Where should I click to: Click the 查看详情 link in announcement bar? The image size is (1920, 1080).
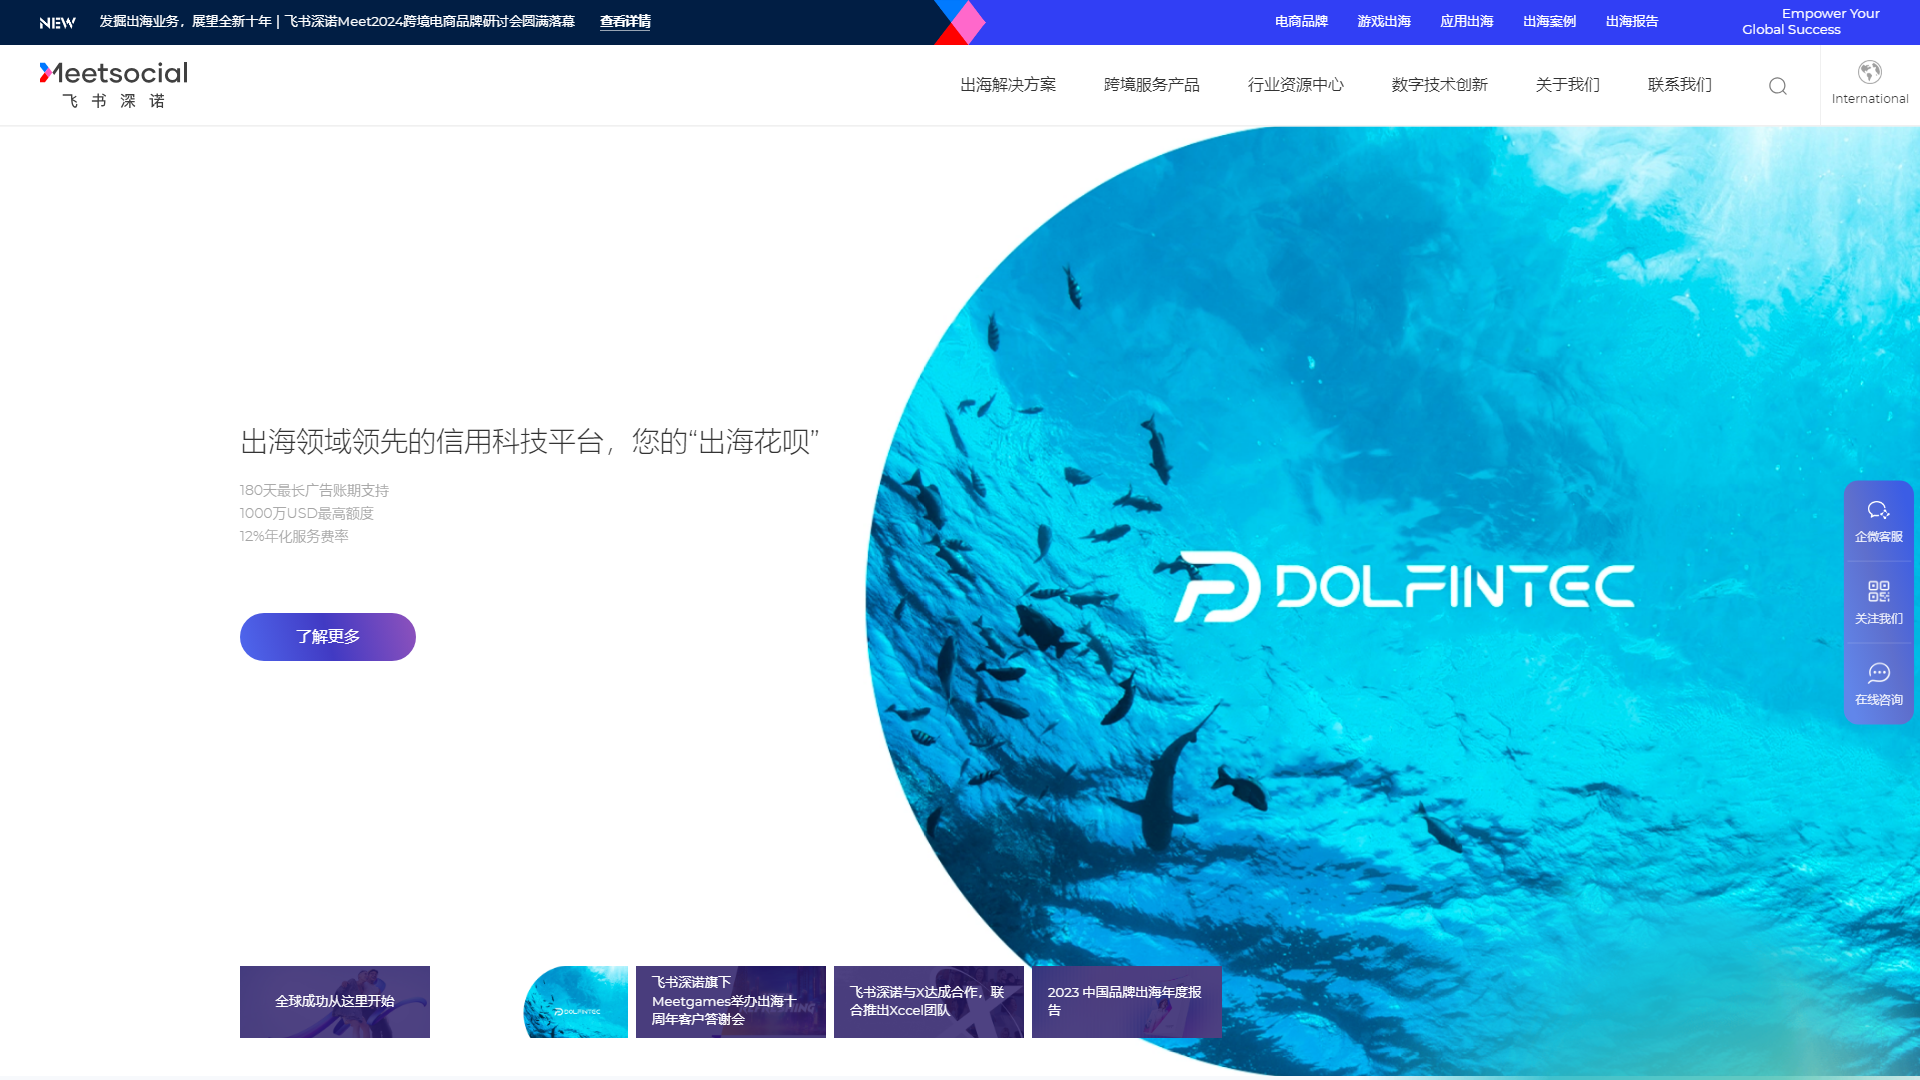pos(625,22)
